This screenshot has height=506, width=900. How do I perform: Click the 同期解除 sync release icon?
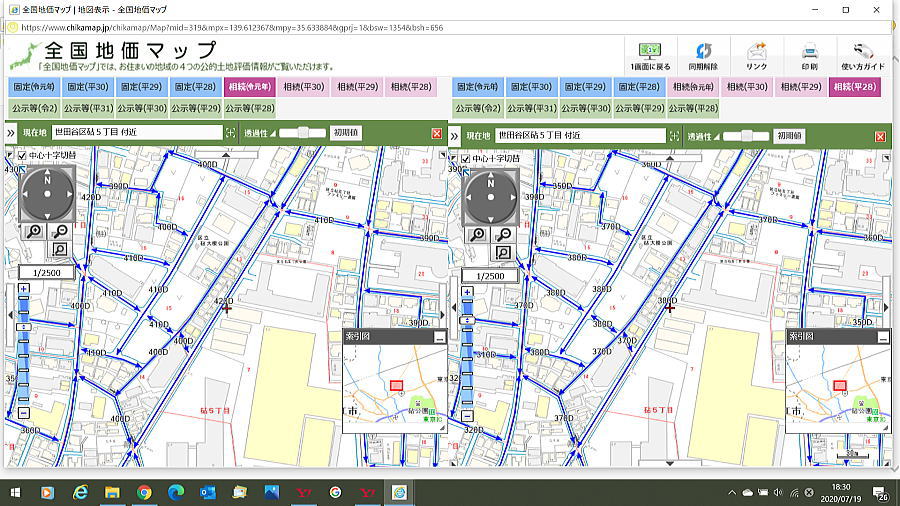click(x=703, y=56)
